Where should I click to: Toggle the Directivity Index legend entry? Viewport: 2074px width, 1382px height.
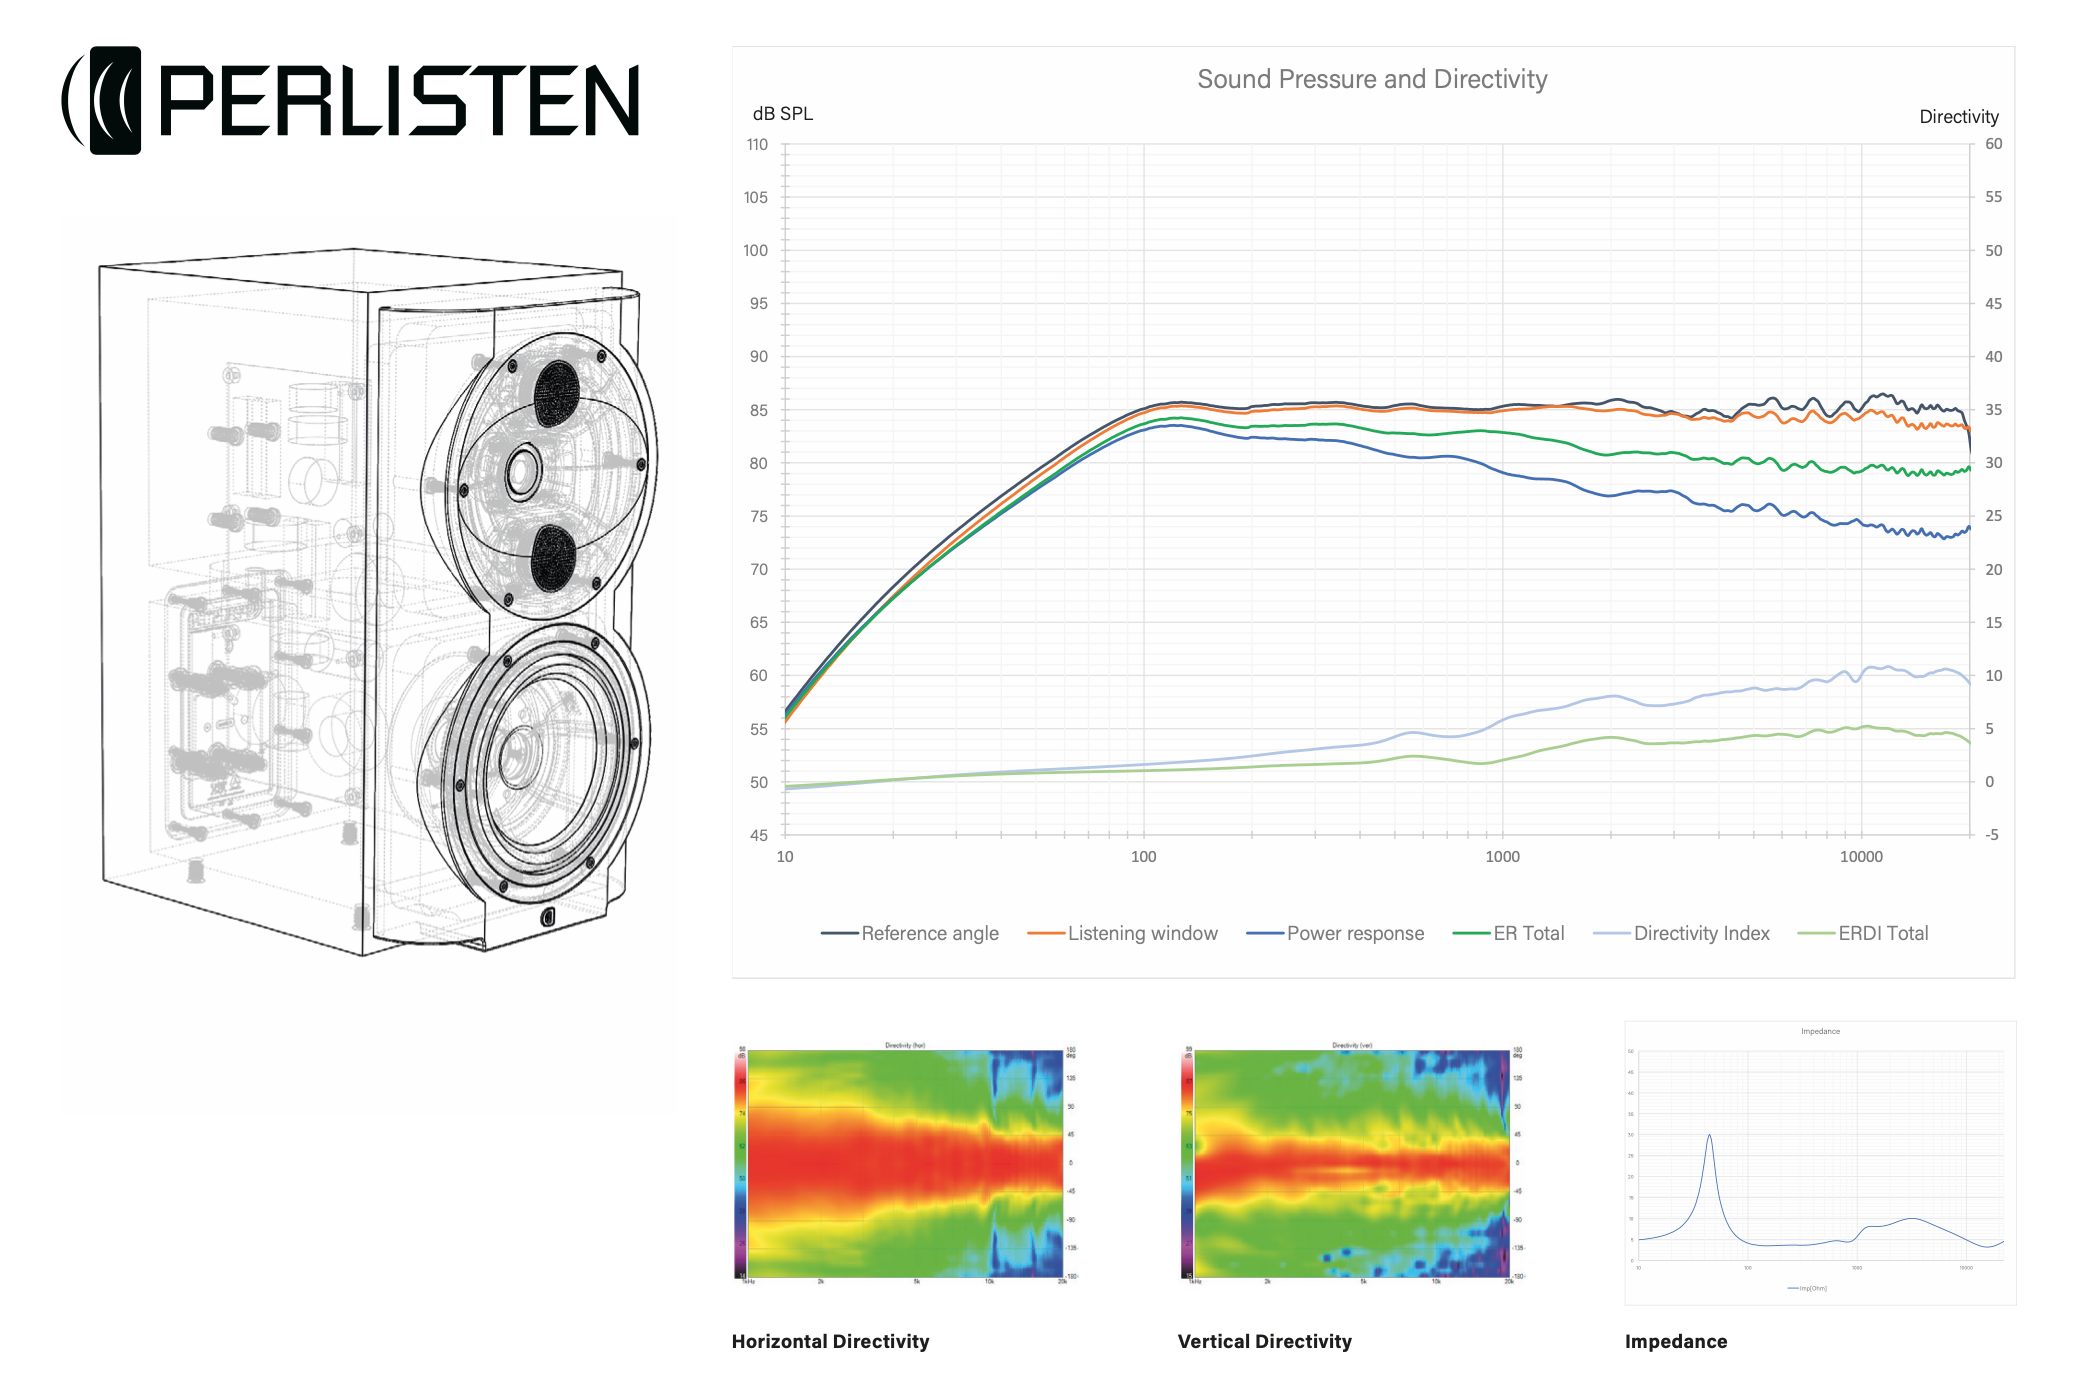(1701, 933)
